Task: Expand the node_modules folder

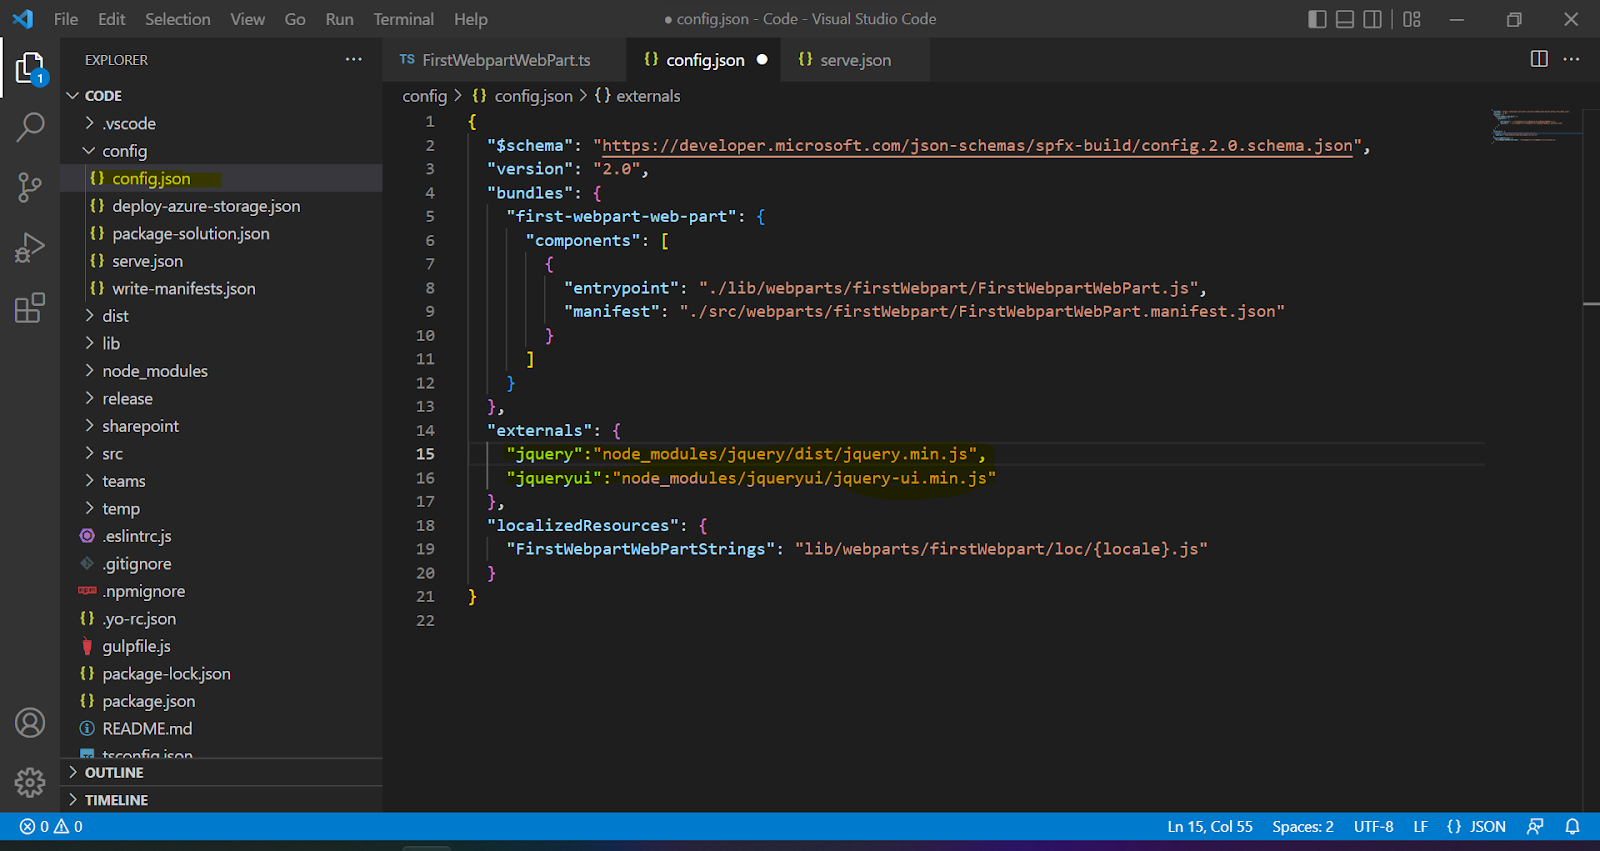Action: (221, 371)
